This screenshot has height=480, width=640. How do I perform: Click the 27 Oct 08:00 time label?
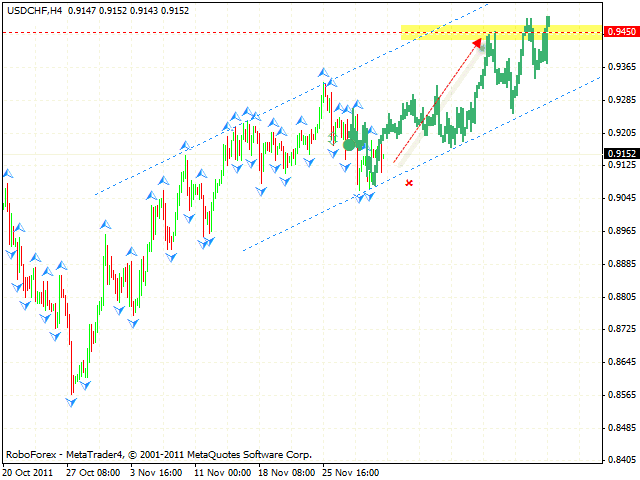click(94, 471)
